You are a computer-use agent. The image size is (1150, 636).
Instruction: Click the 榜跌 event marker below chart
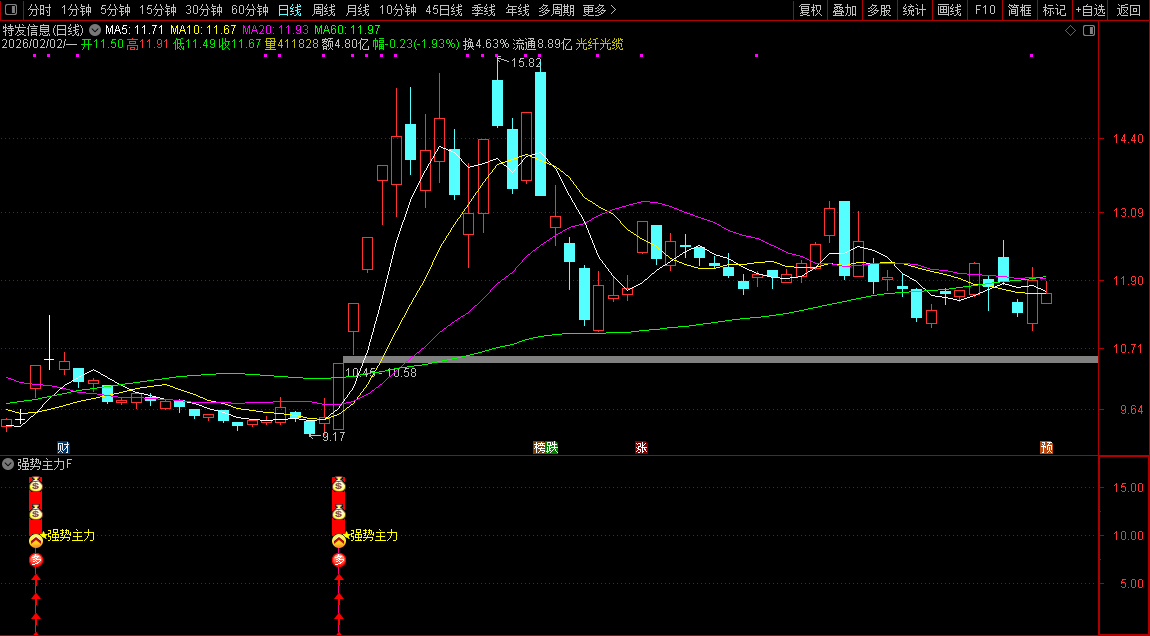[545, 447]
